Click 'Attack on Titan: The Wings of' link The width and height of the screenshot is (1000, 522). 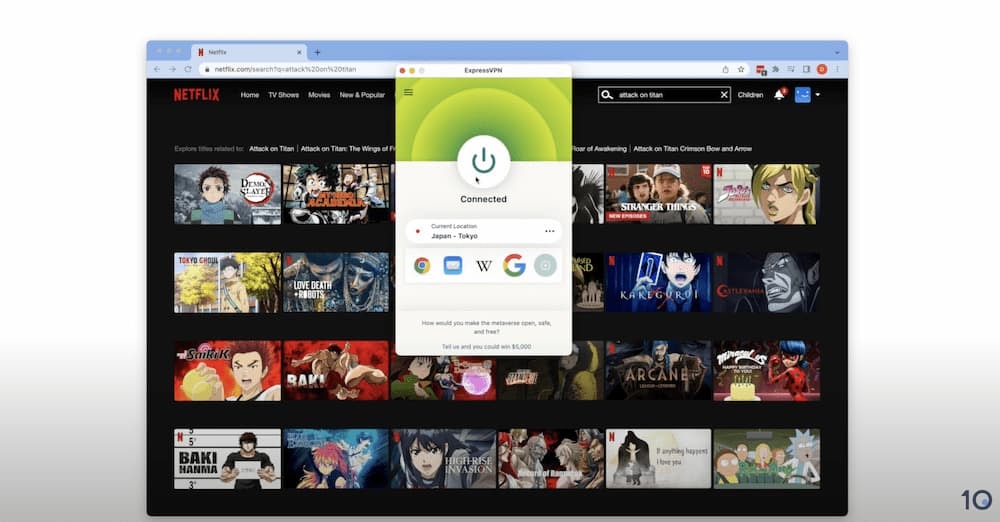click(348, 149)
